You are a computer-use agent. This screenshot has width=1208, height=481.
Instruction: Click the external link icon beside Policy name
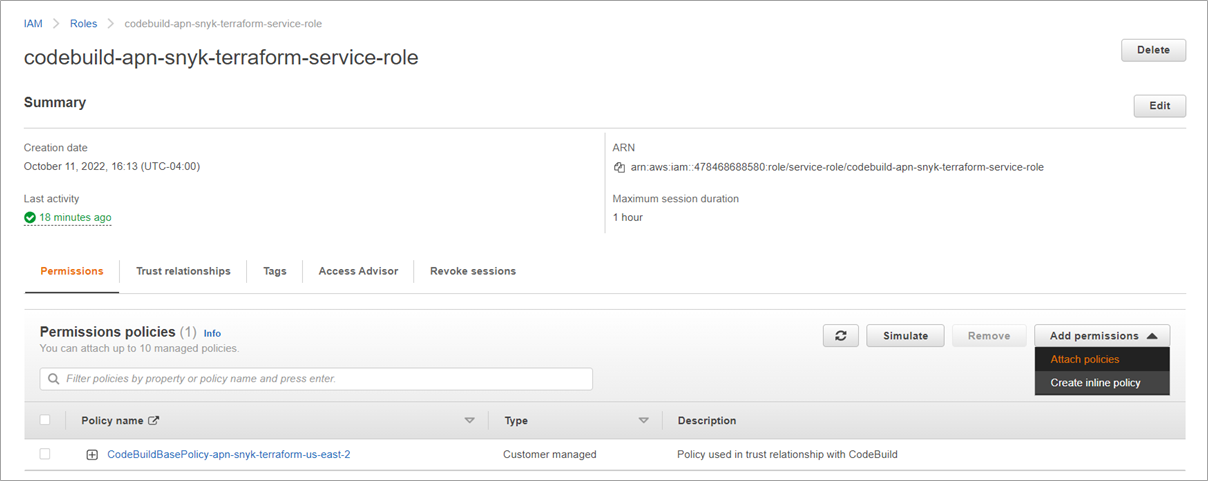(x=153, y=421)
